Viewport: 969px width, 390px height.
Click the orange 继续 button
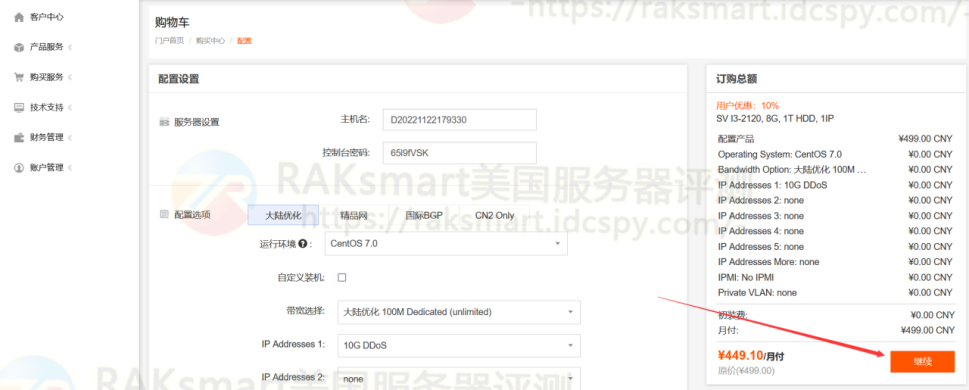pyautogui.click(x=922, y=362)
